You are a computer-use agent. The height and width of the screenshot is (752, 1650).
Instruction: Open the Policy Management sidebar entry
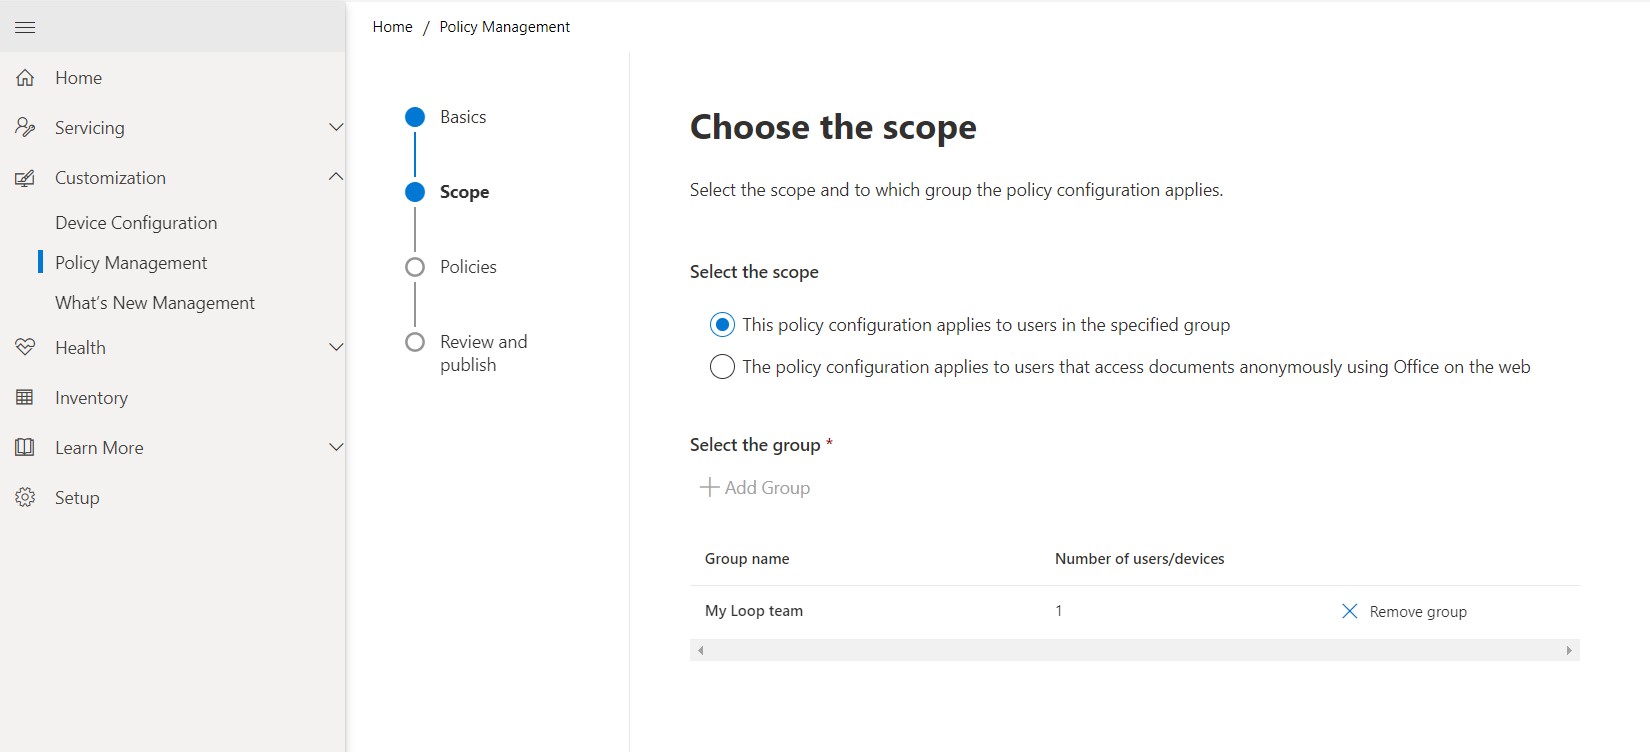click(x=131, y=262)
